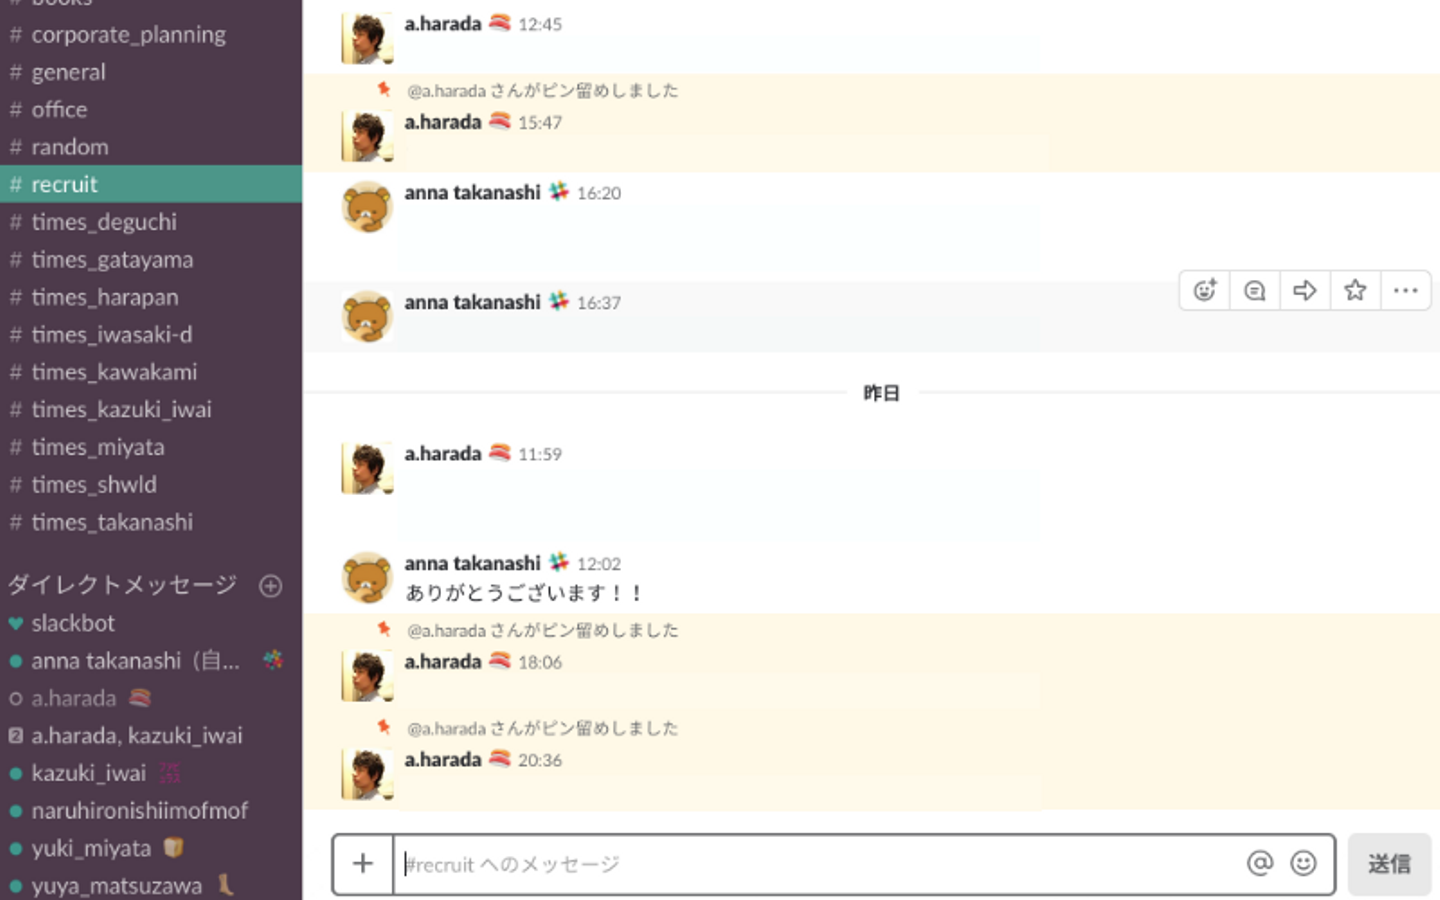This screenshot has width=1440, height=900.
Task: Star the hovered message
Action: [1355, 291]
